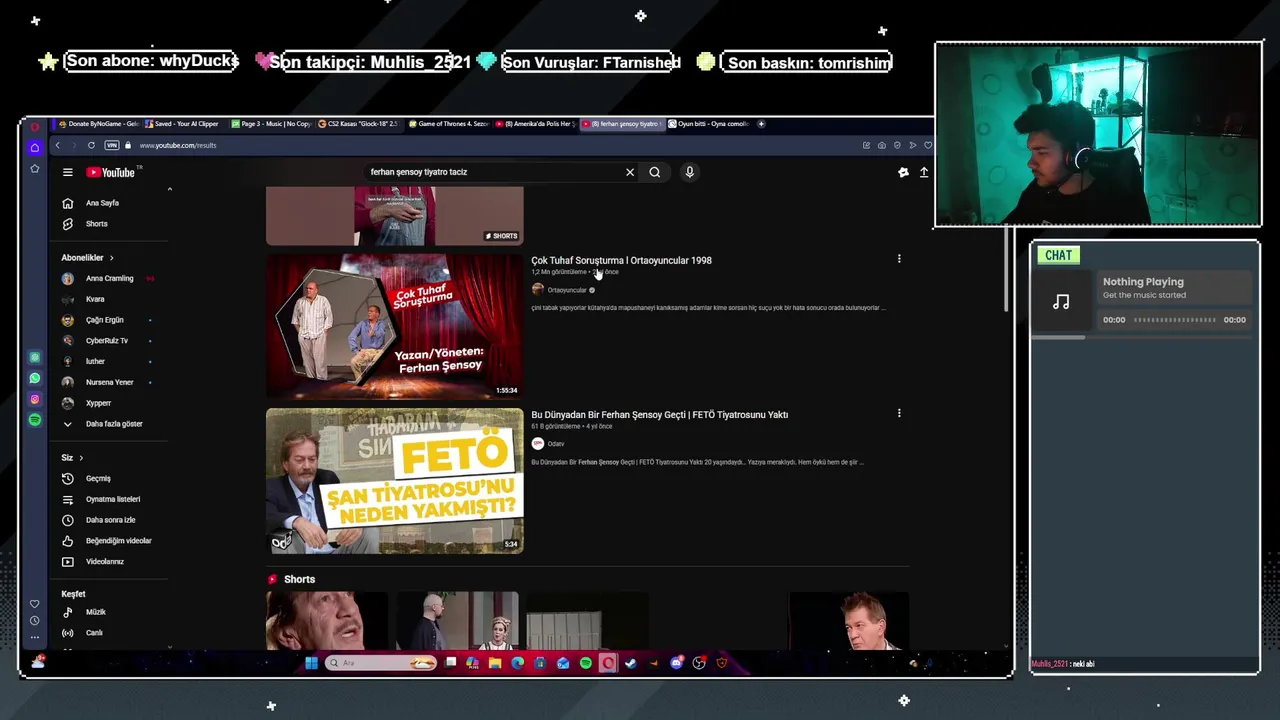Expand the Siz section

[x=72, y=458]
